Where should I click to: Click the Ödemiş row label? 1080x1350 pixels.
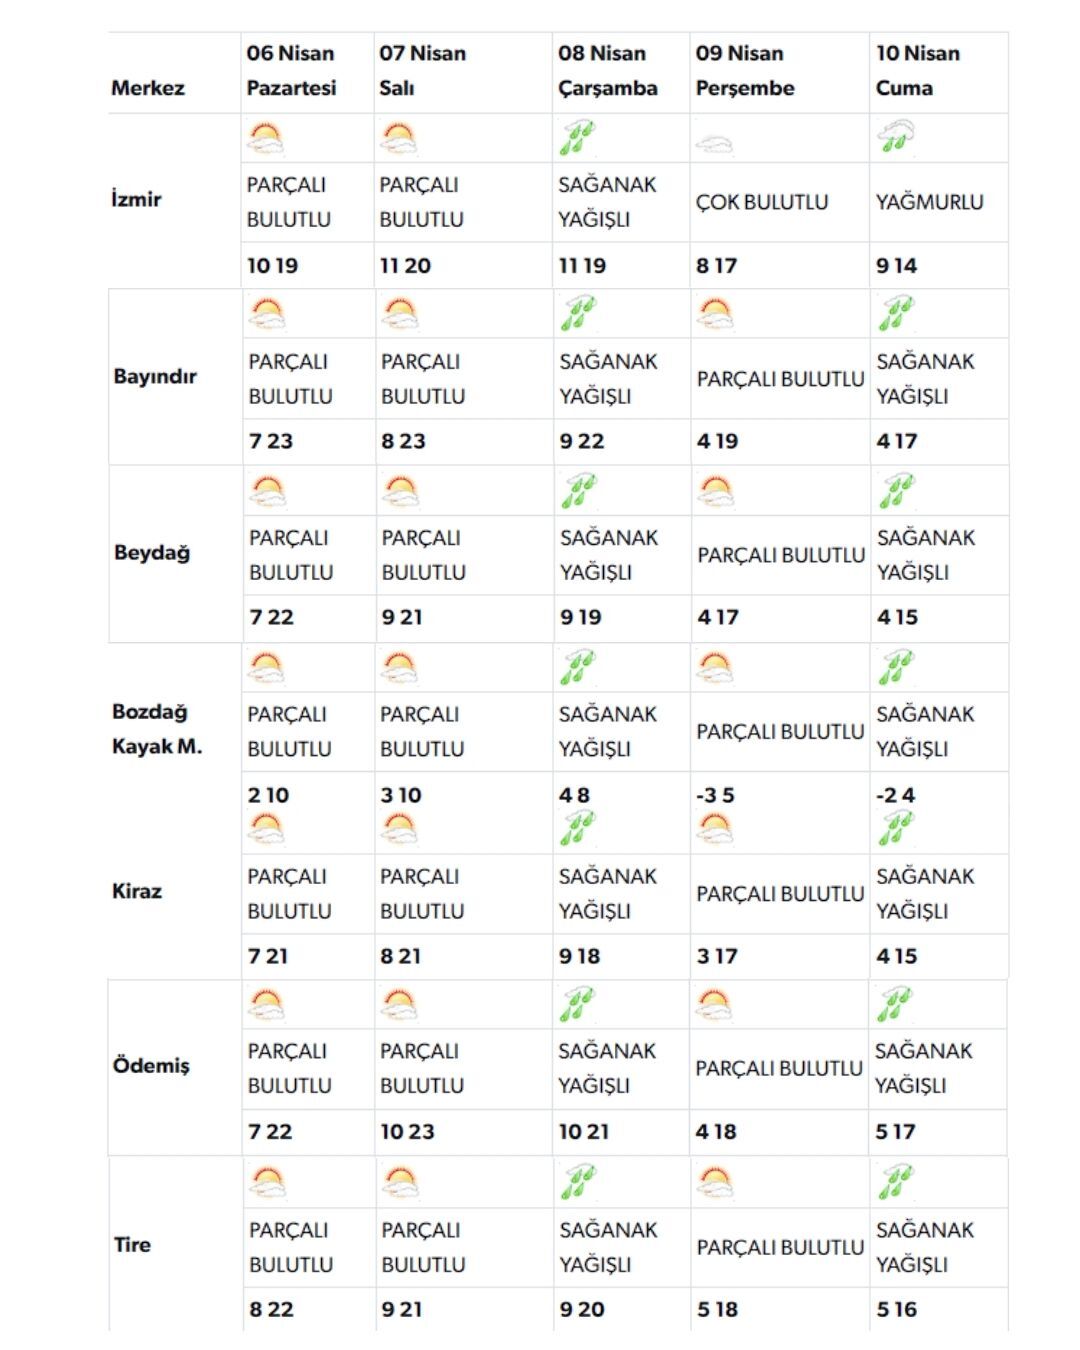click(150, 1066)
